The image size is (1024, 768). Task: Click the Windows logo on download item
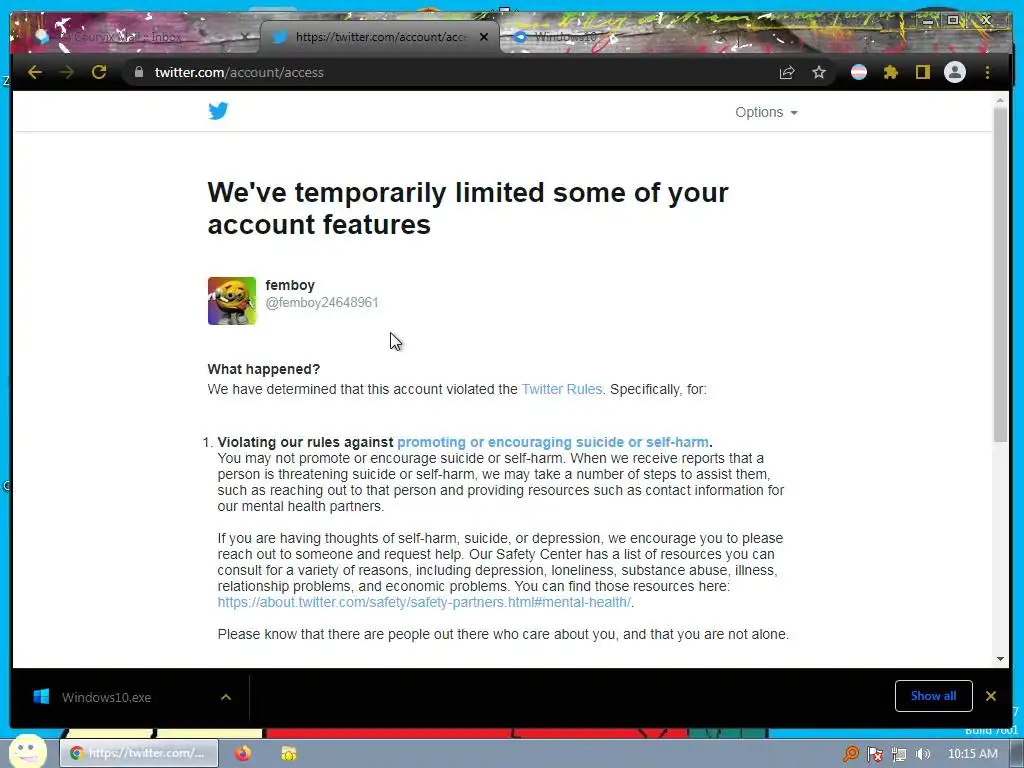click(x=41, y=697)
